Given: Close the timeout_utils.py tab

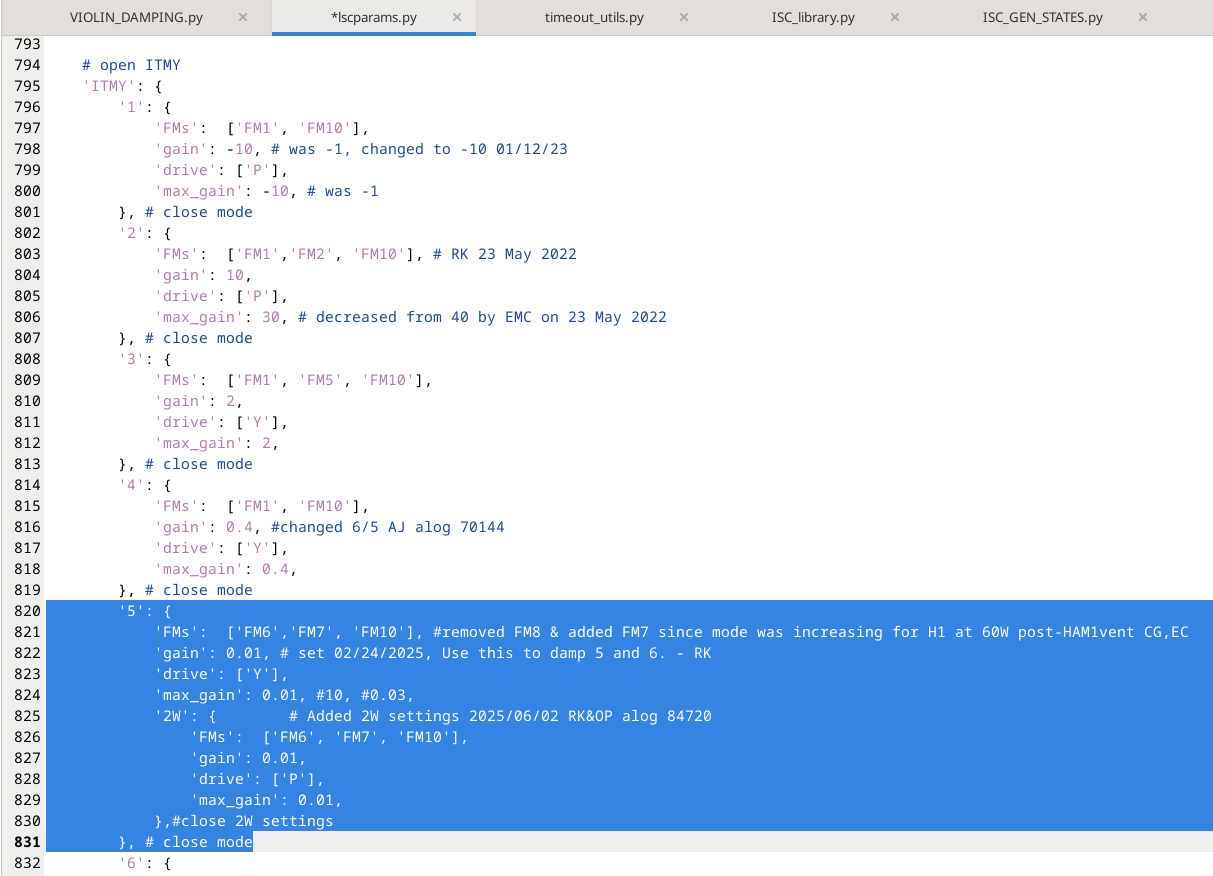Looking at the screenshot, I should tap(684, 18).
